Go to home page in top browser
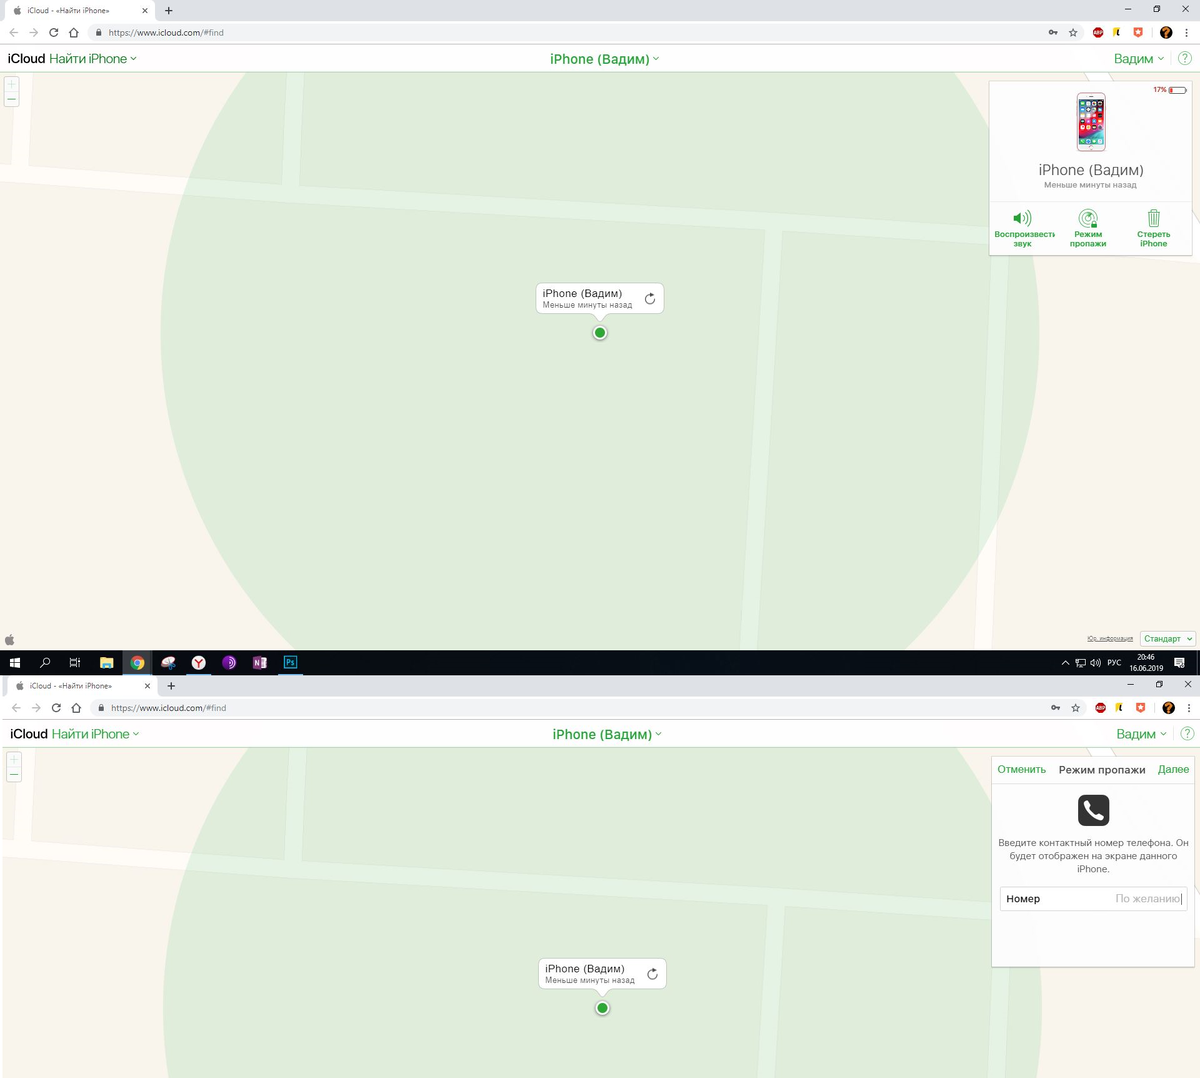 pyautogui.click(x=73, y=32)
